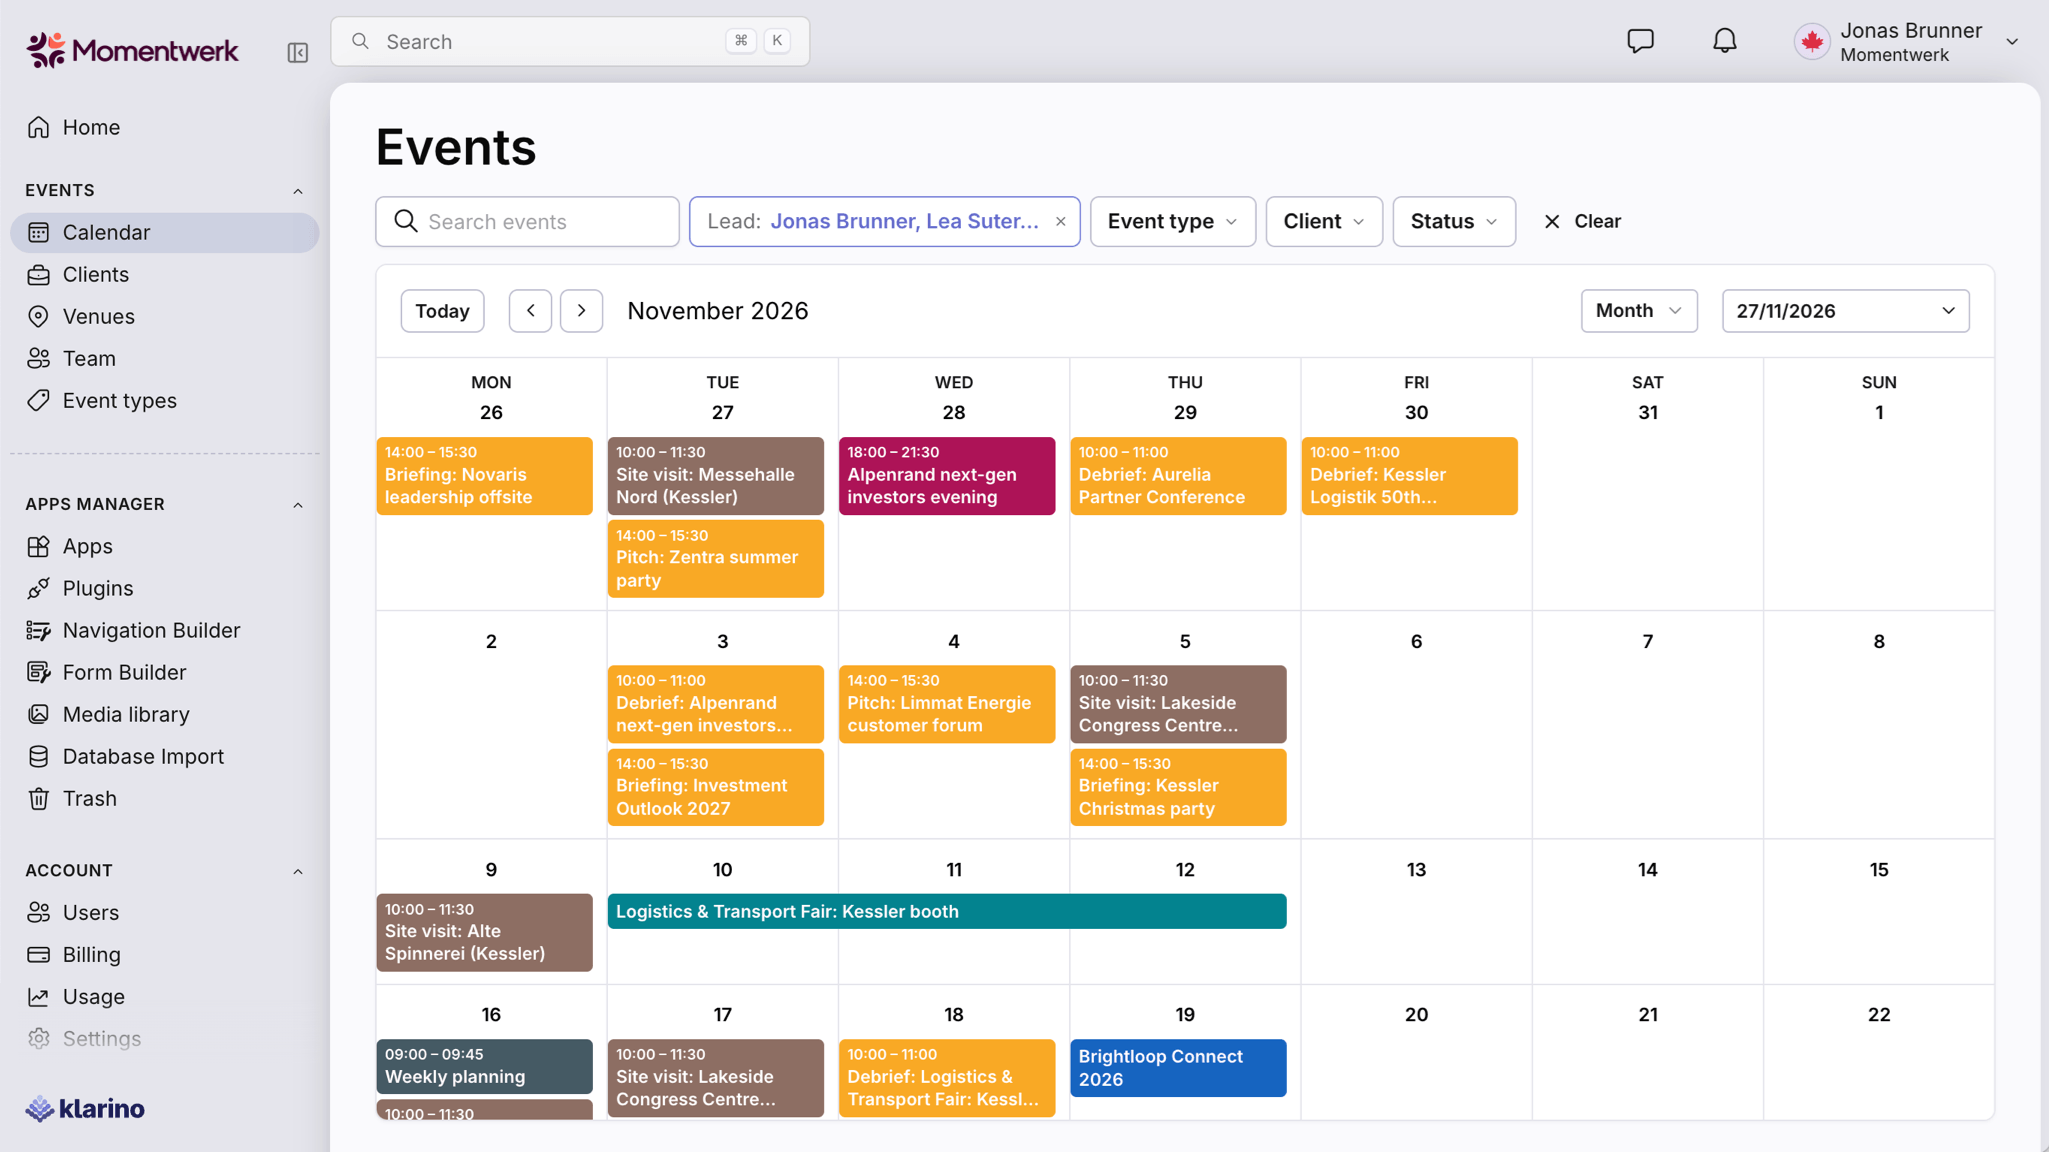Open Event types in sidebar
2049x1152 pixels.
(165, 400)
